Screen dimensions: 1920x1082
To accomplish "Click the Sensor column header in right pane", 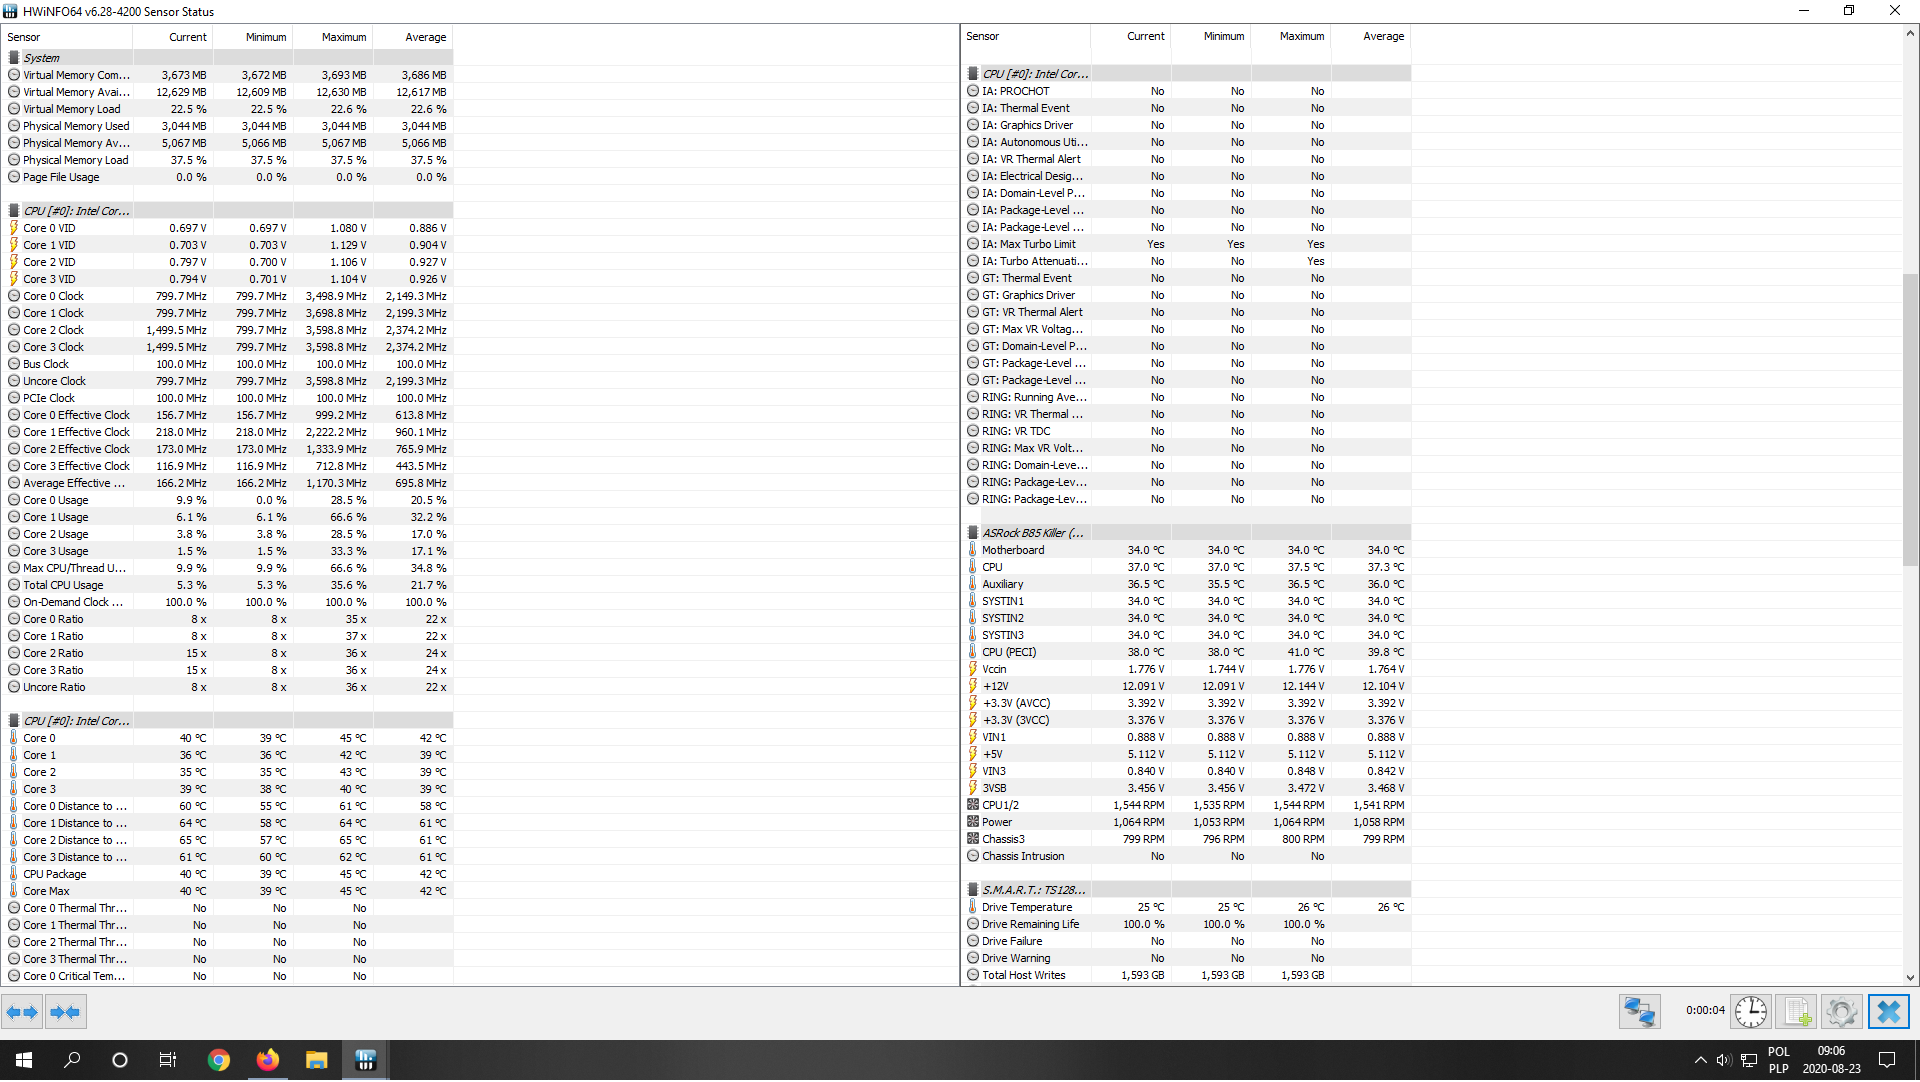I will 1026,36.
